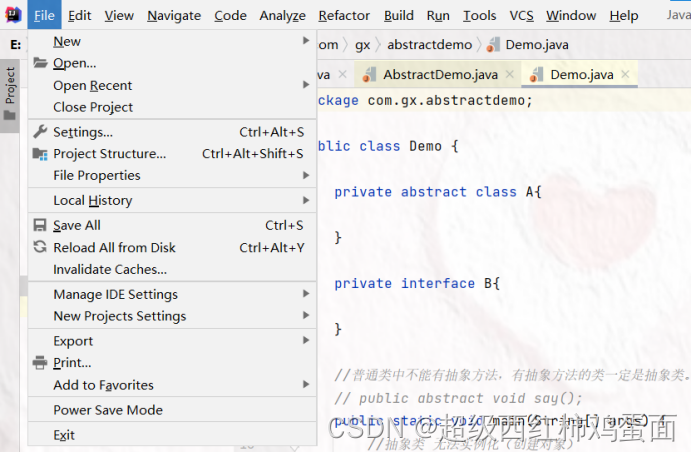Click the Project tool window folder icon
The image size is (692, 452).
10,116
